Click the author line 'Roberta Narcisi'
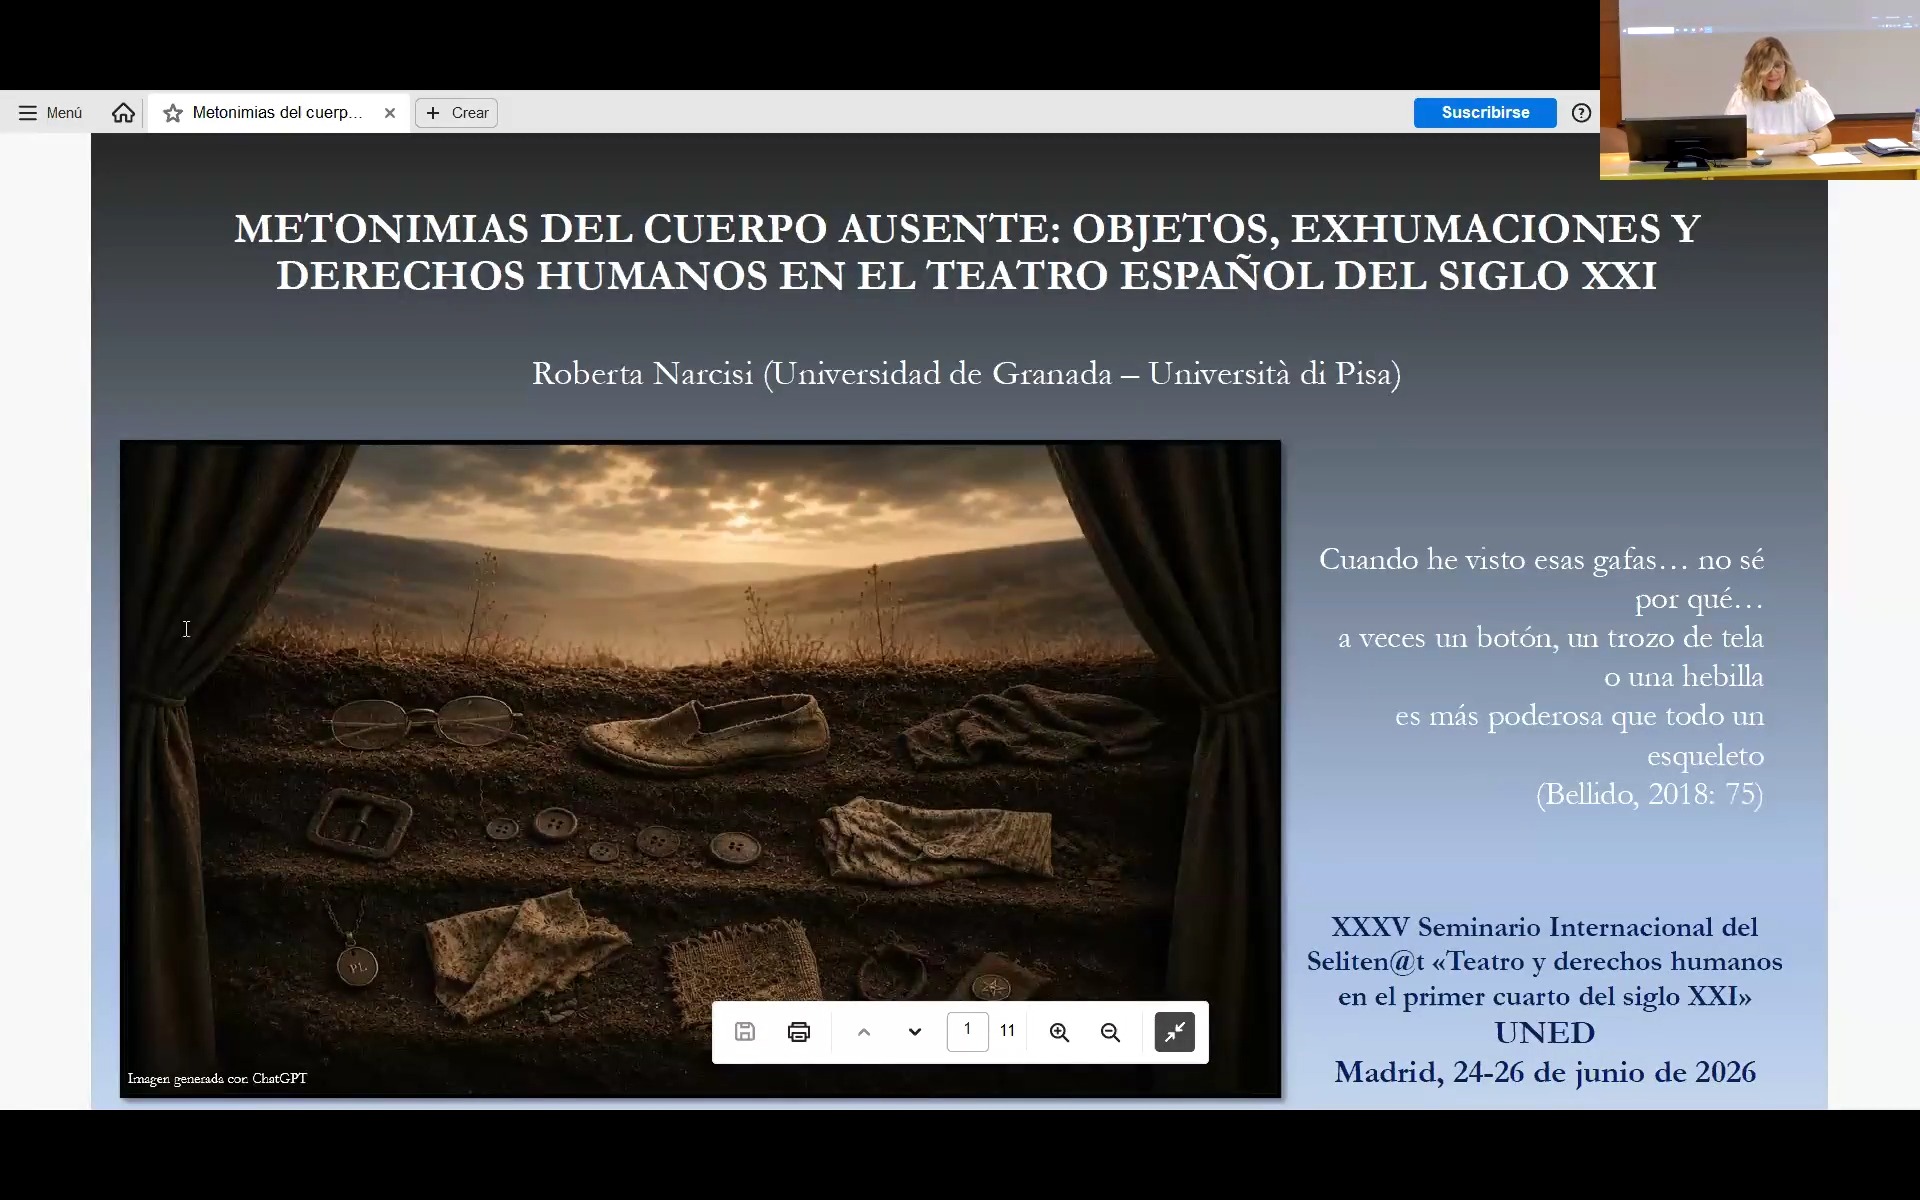The width and height of the screenshot is (1920, 1200). click(642, 374)
